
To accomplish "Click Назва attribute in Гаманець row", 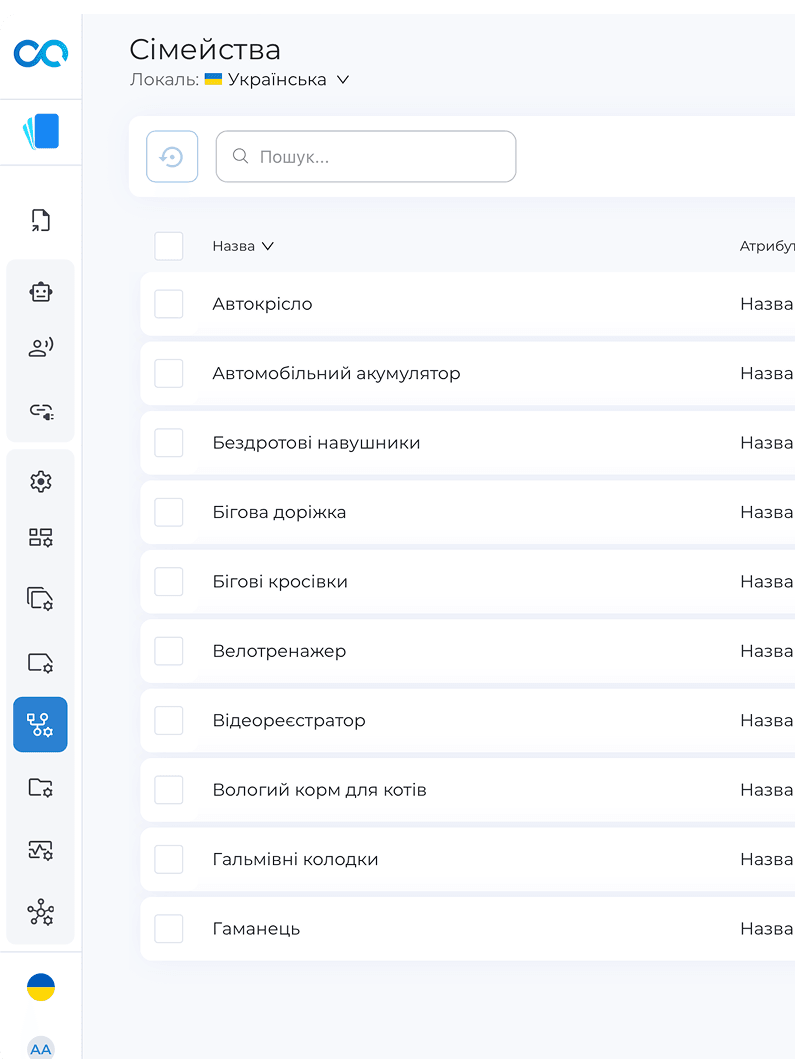I will [767, 929].
